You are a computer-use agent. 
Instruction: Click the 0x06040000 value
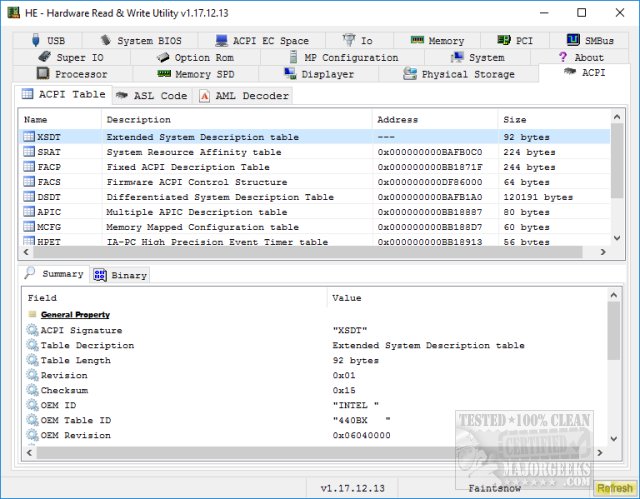pyautogui.click(x=361, y=435)
